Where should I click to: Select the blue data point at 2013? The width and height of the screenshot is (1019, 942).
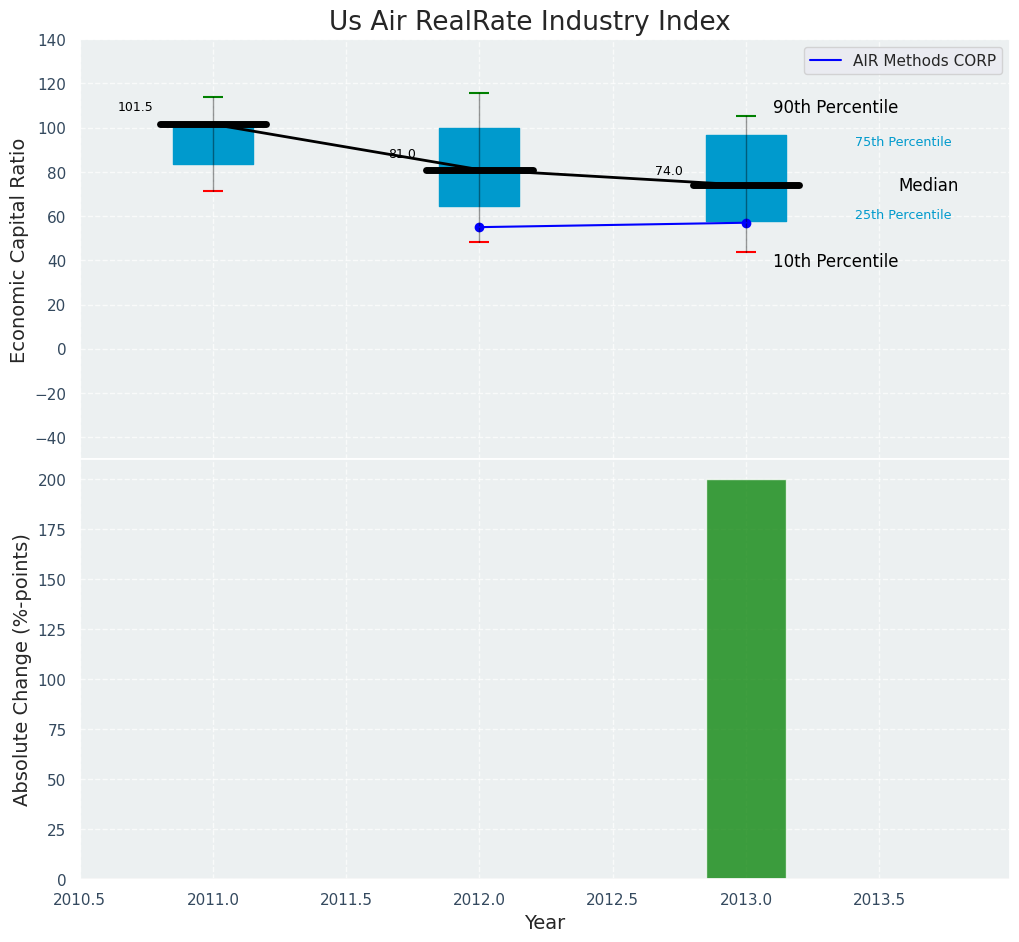pyautogui.click(x=746, y=223)
